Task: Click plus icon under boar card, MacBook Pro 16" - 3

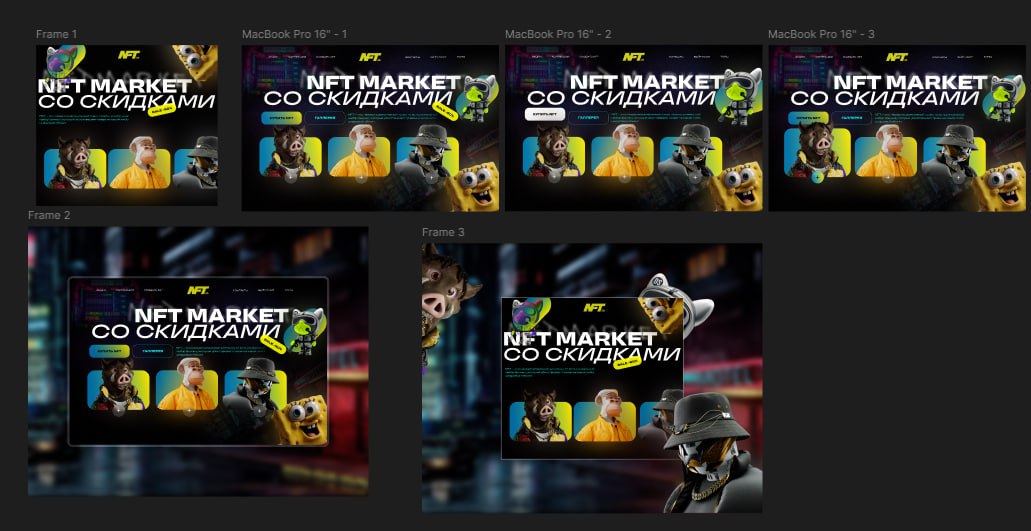Action: pos(817,177)
